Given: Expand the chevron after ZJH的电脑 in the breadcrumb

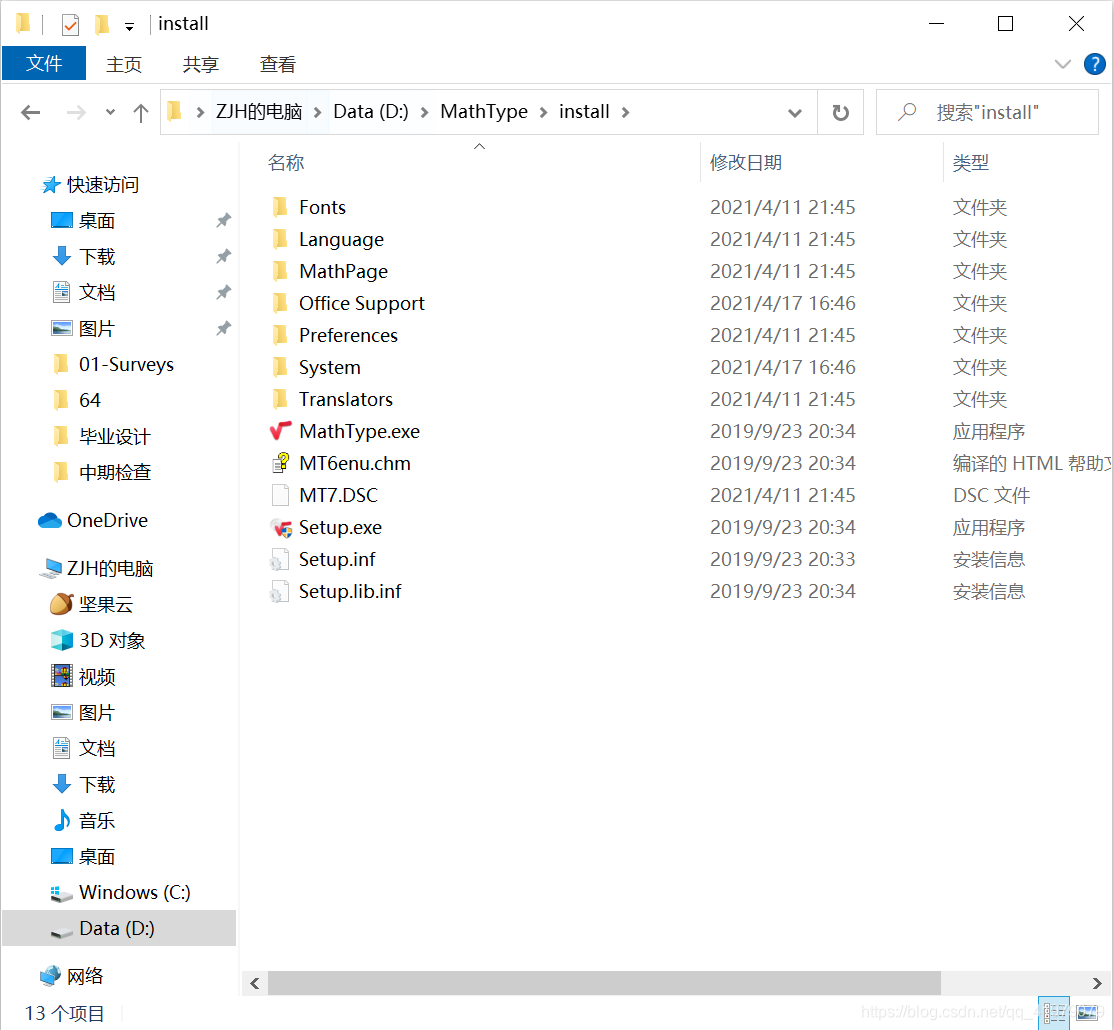Looking at the screenshot, I should pyautogui.click(x=318, y=112).
